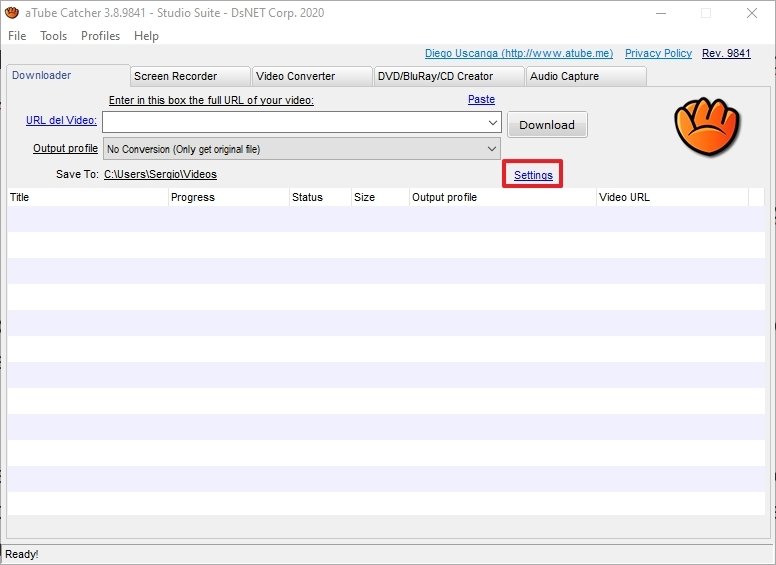Screen dimensions: 776x565
Task: Click the Paste link
Action: 481,99
